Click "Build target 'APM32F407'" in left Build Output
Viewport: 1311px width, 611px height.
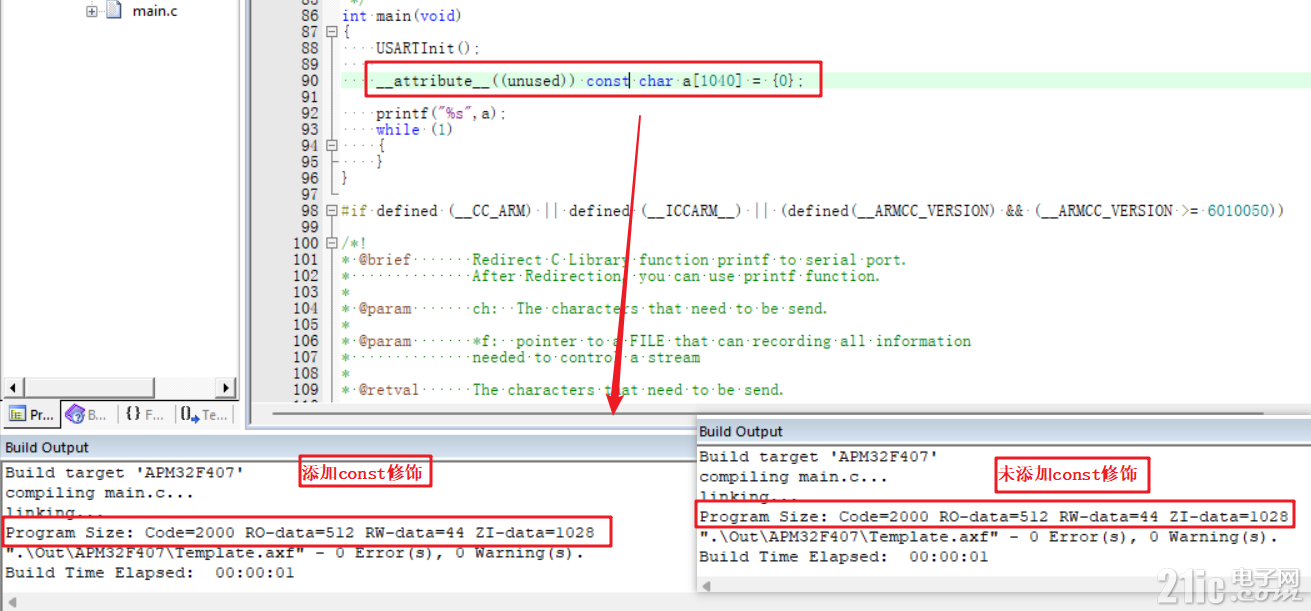[125, 473]
